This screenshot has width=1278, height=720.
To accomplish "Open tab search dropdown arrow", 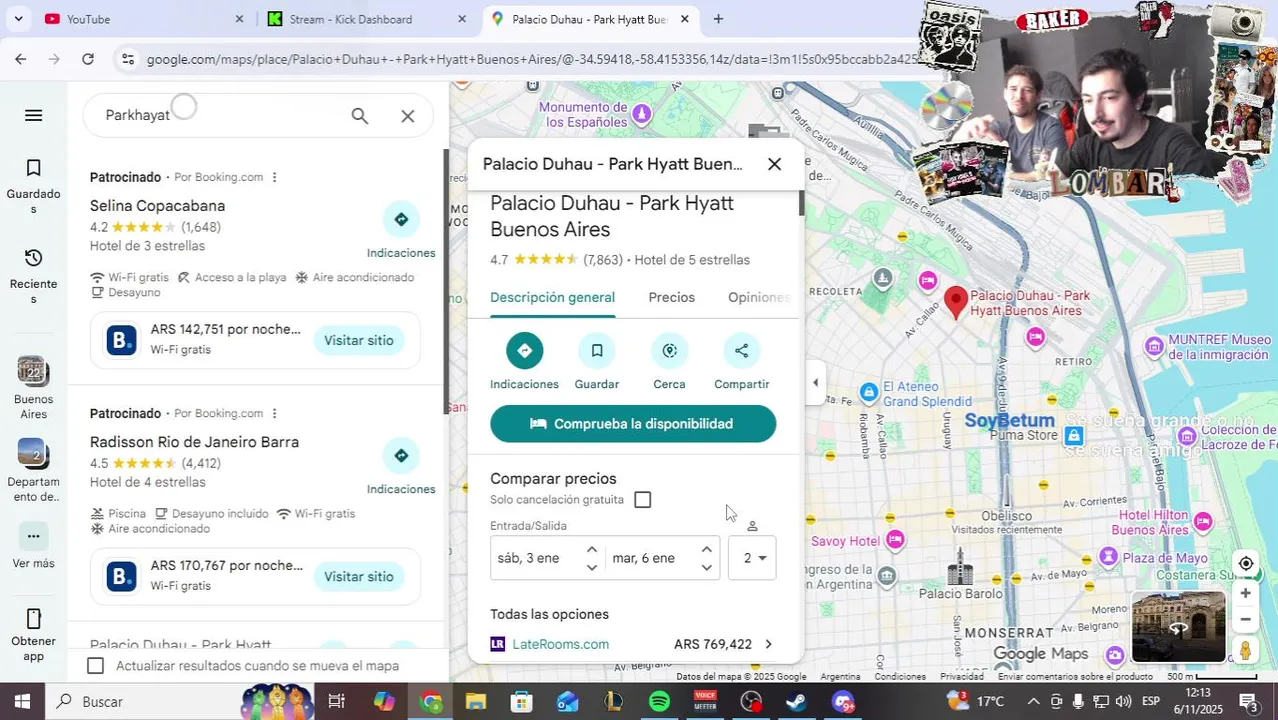I will tap(18, 19).
